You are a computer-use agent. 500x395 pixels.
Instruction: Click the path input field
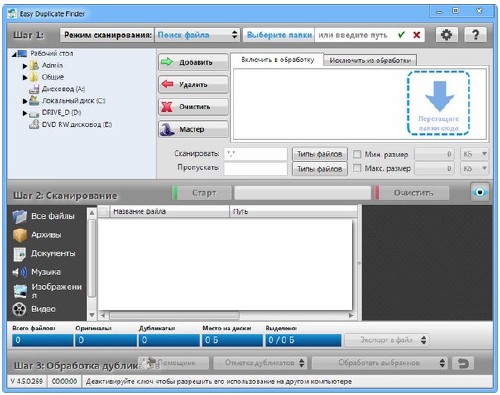point(355,35)
